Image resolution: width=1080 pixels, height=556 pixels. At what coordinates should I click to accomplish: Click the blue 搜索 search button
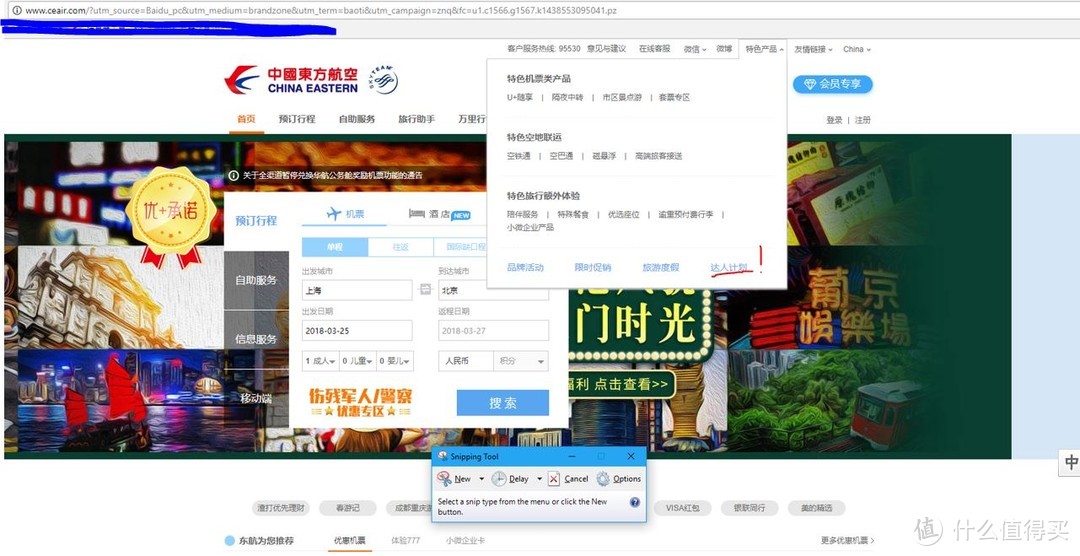503,403
